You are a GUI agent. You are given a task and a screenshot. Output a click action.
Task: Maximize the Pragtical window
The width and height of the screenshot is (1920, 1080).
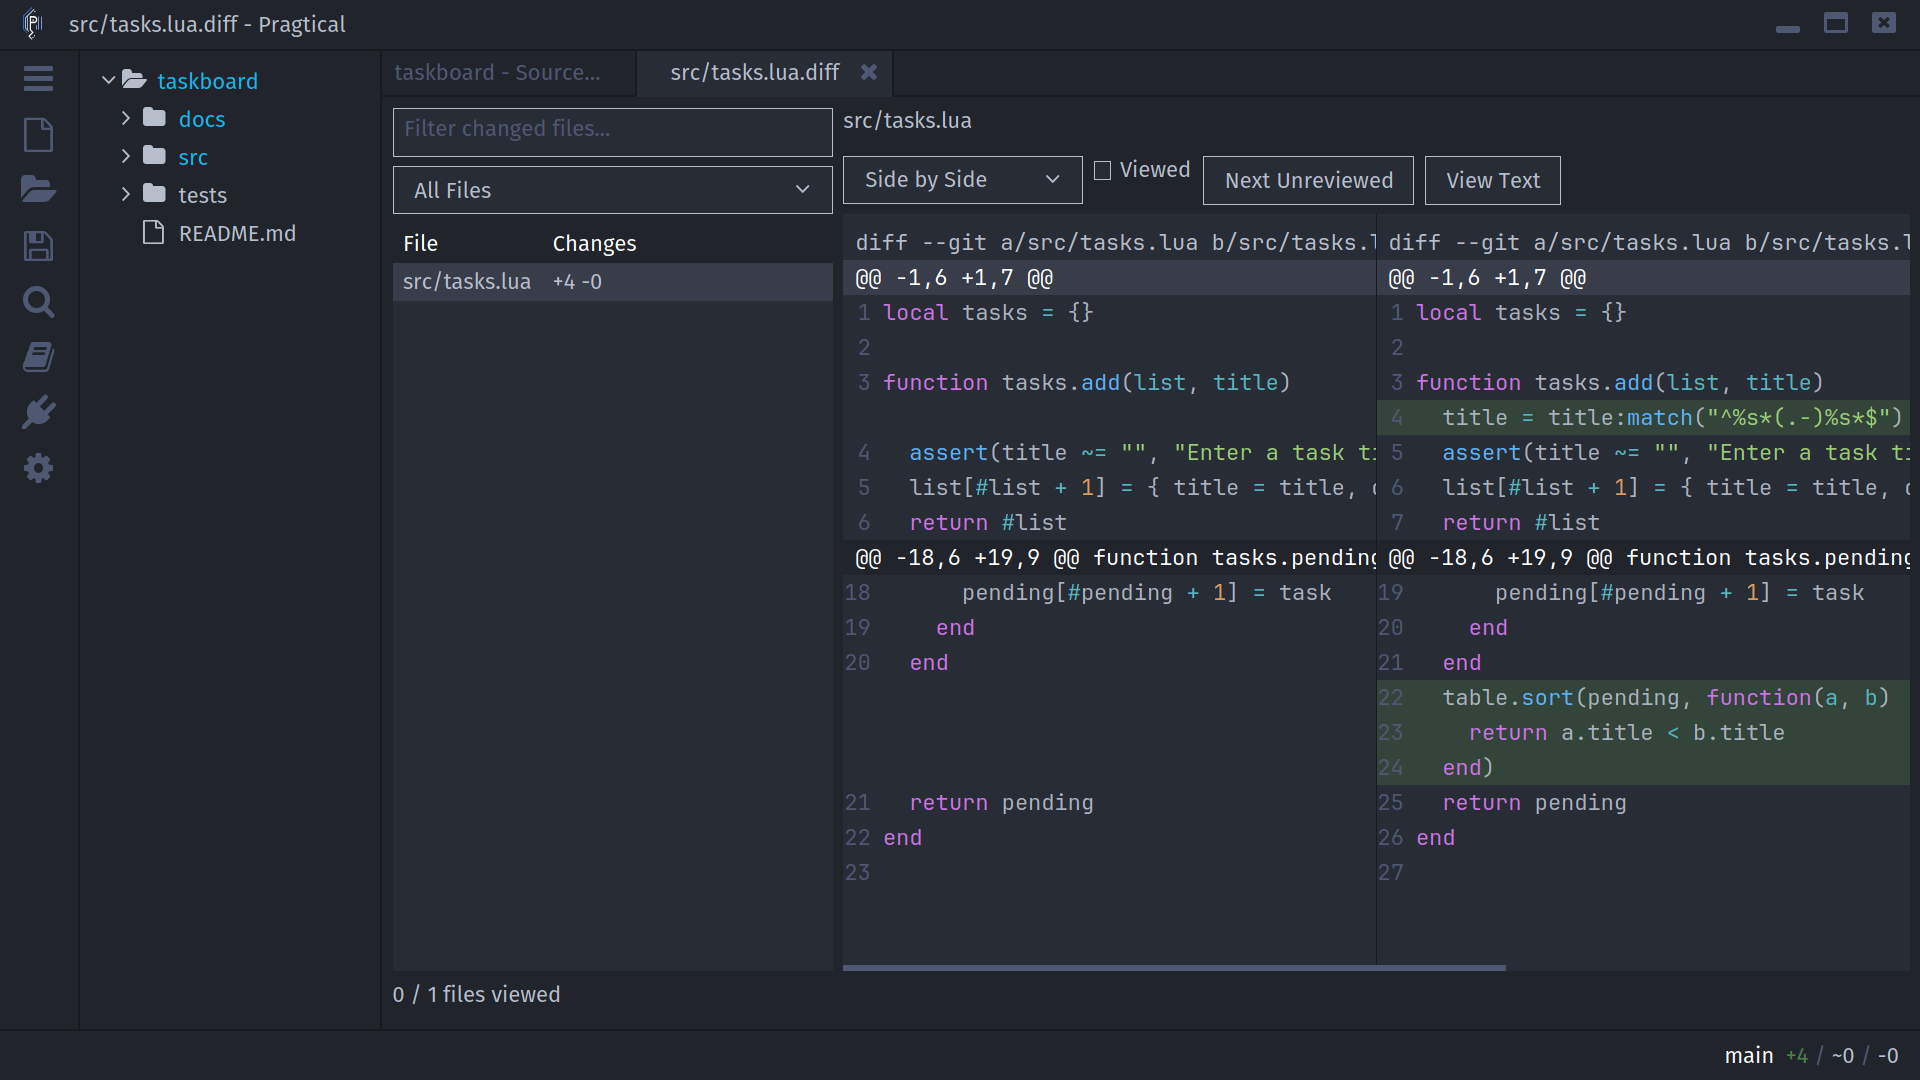(1835, 23)
